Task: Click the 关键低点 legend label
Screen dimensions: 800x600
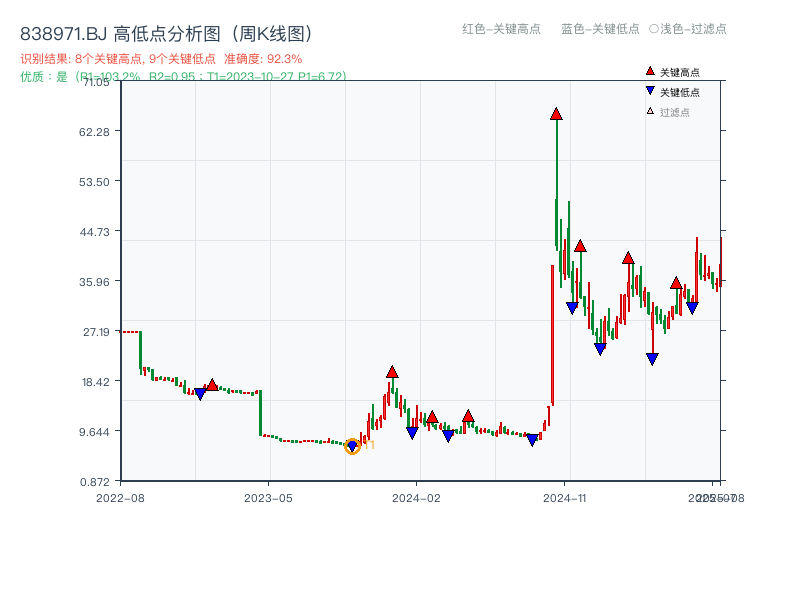Action: [x=680, y=92]
